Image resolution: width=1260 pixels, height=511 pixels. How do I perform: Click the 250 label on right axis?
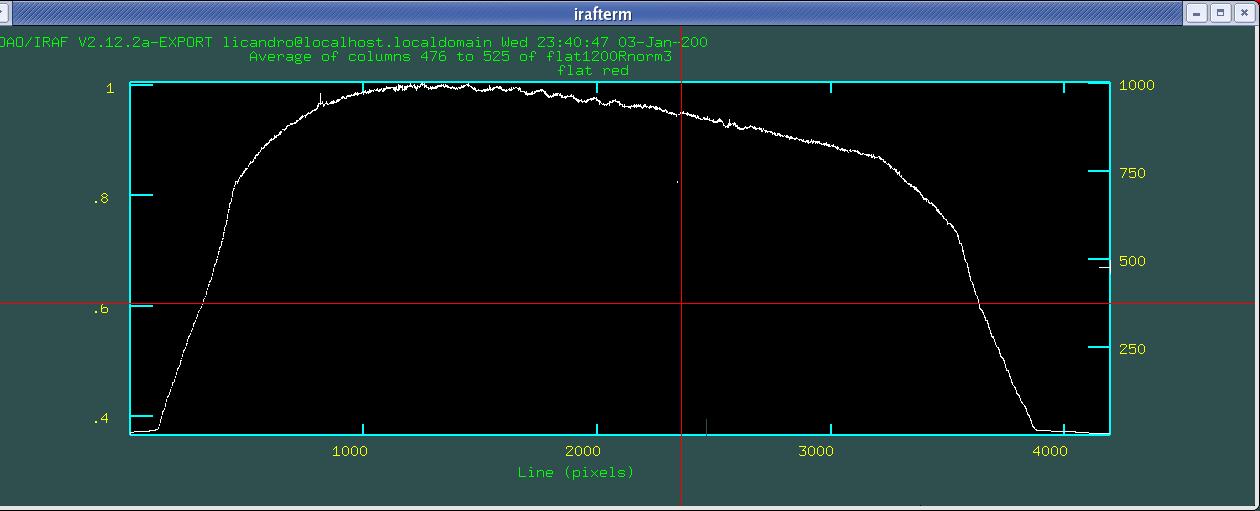pos(1132,349)
